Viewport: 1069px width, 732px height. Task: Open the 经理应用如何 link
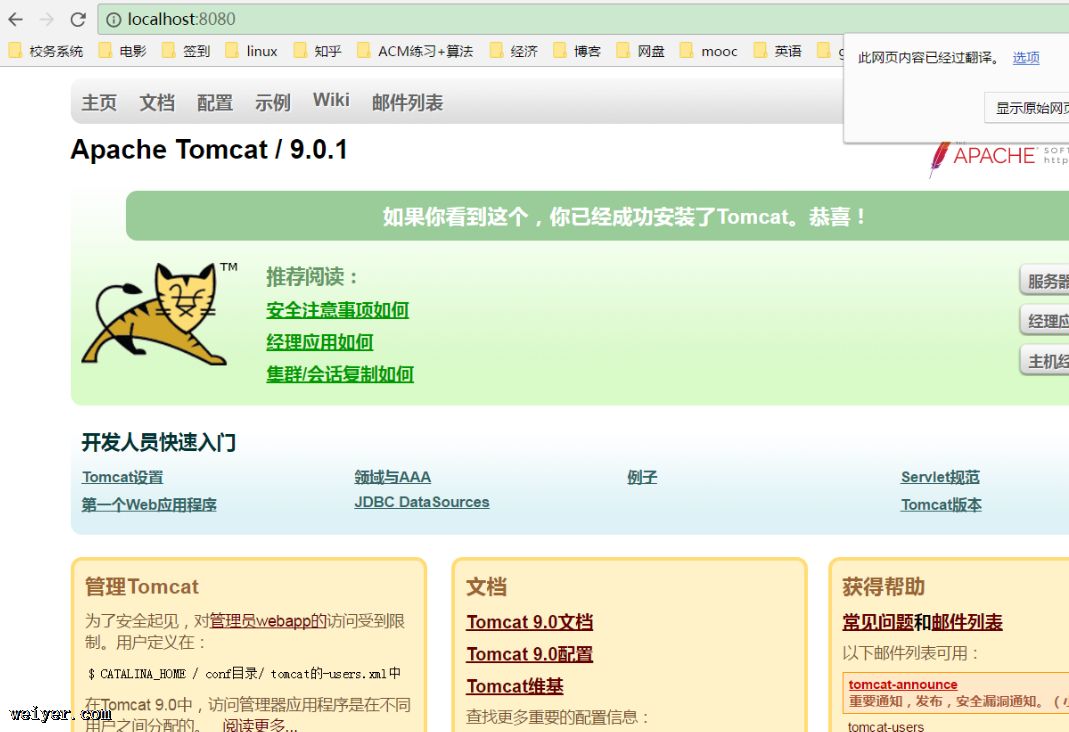[320, 342]
